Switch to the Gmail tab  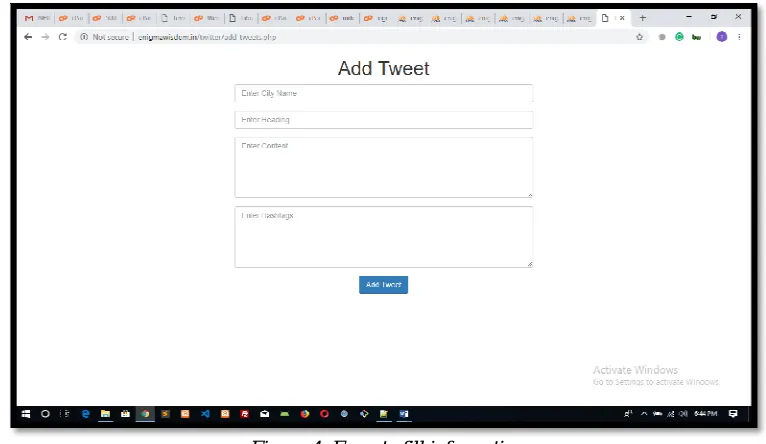click(37, 18)
